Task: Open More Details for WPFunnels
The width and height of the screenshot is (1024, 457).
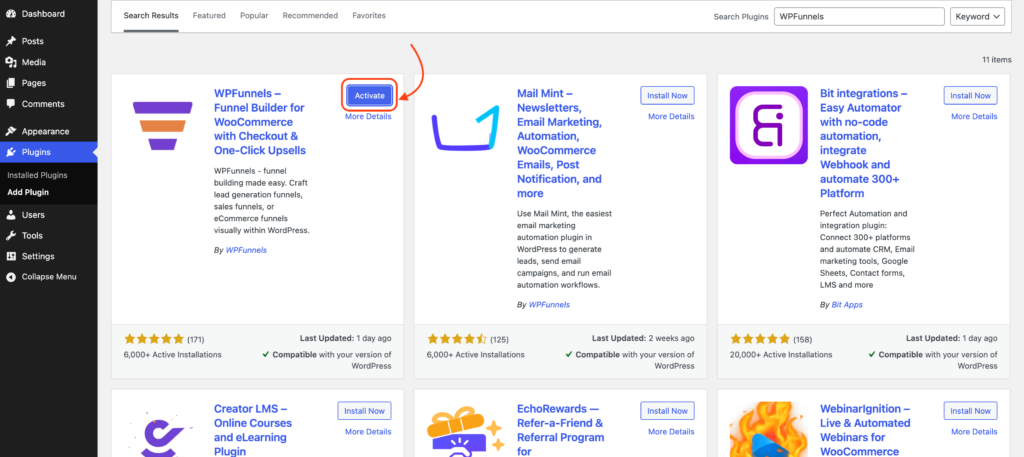Action: (368, 117)
